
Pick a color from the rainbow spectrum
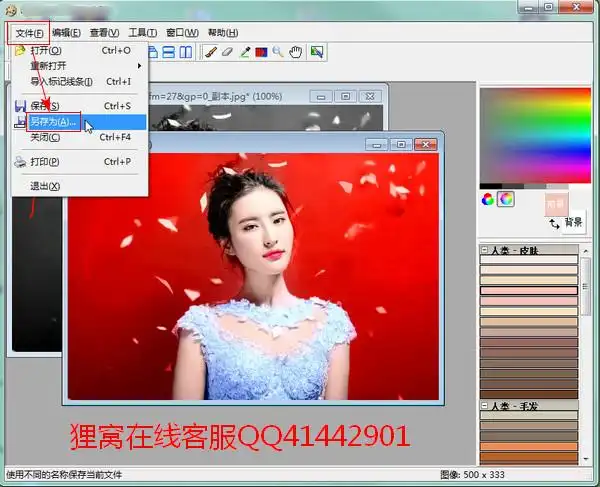click(535, 135)
